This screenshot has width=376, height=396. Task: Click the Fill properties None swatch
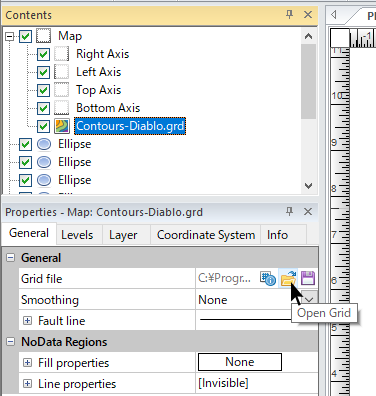pyautogui.click(x=240, y=362)
